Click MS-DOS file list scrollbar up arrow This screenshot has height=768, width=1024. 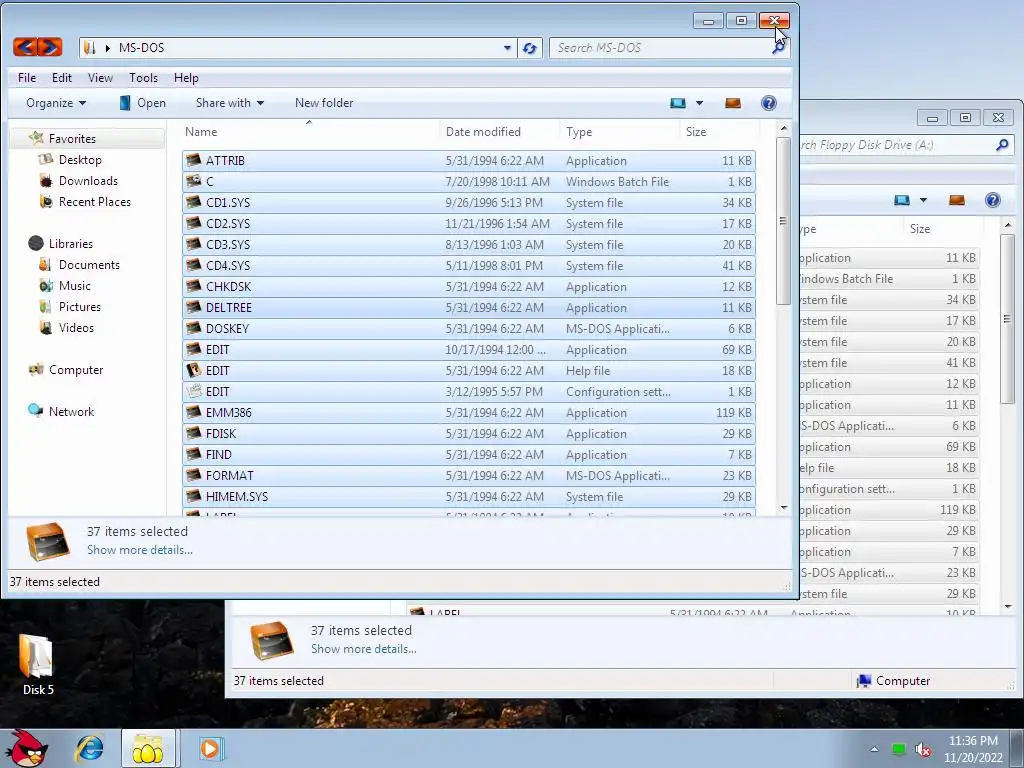point(784,128)
